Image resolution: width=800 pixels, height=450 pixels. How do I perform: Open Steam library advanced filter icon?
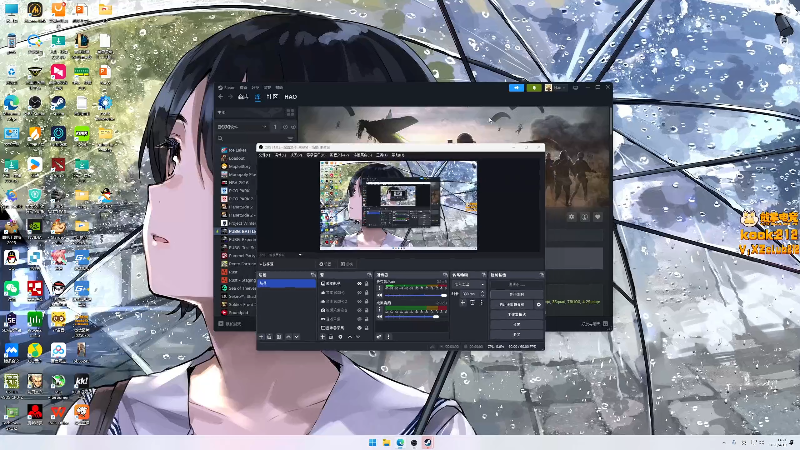pos(290,138)
